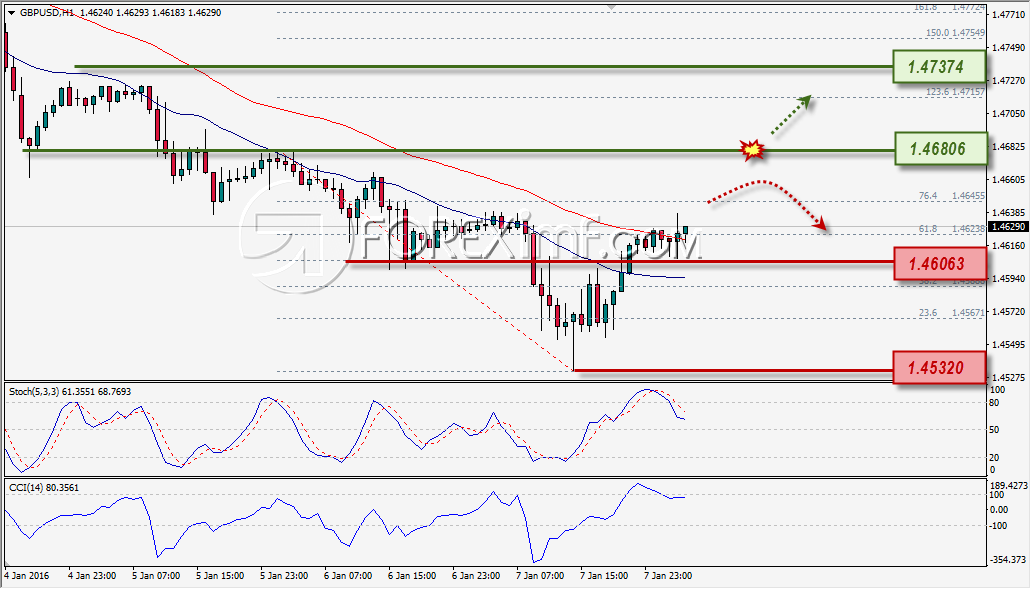The image size is (1031, 589).
Task: Click the GBPUSD,H1 chart title dropdown triangle
Action: click(x=12, y=12)
